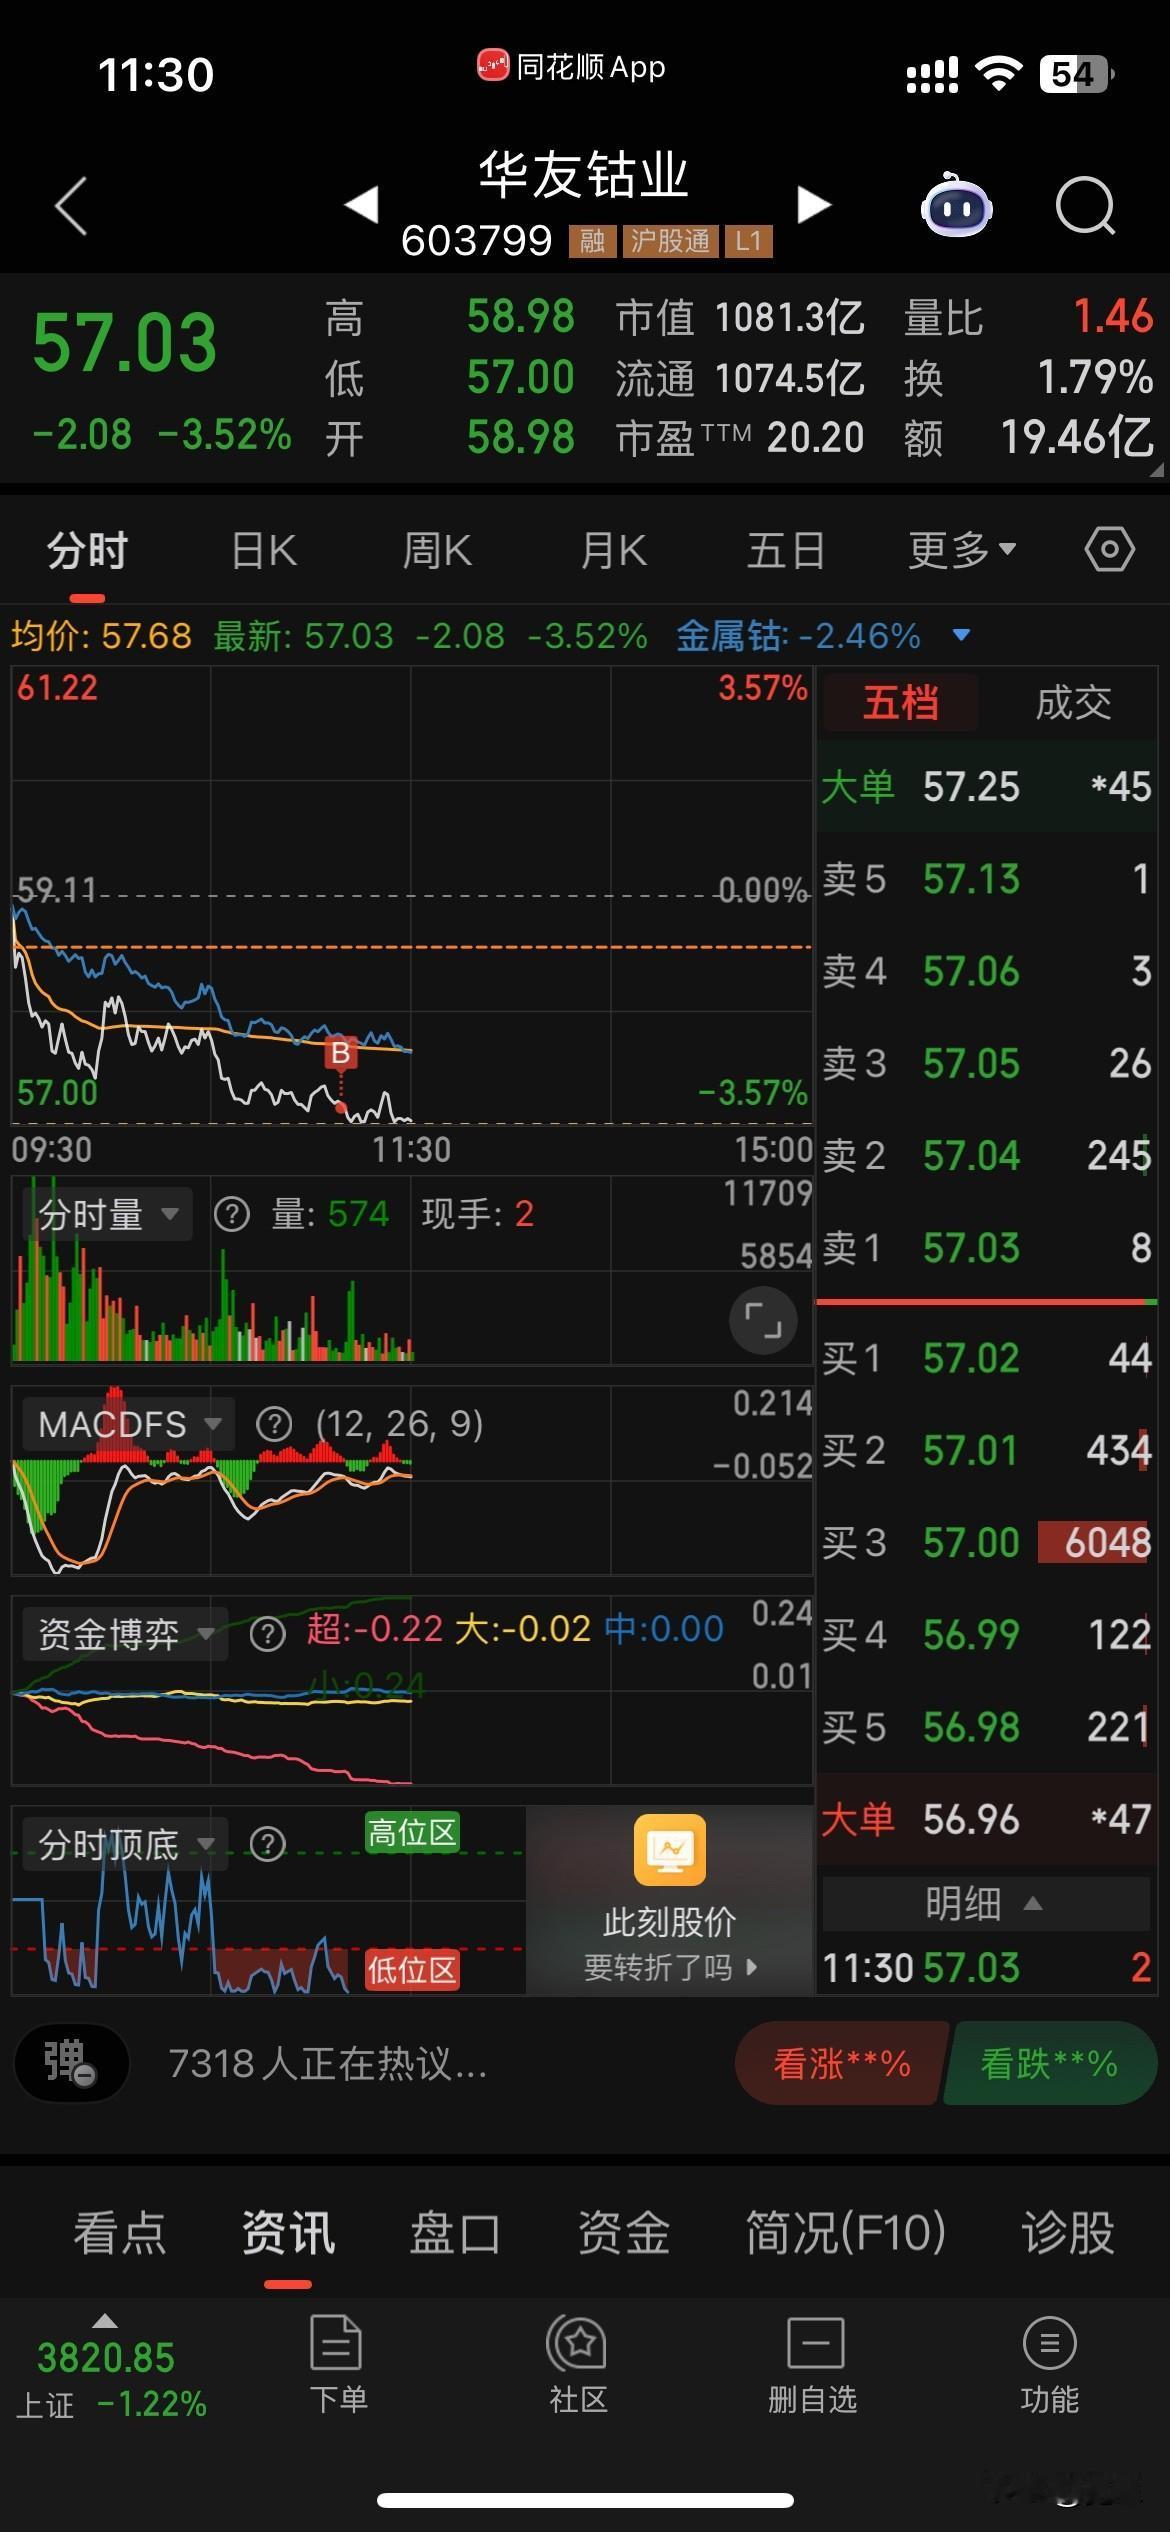
Task: Open the 看点 section tab
Action: [x=120, y=2232]
